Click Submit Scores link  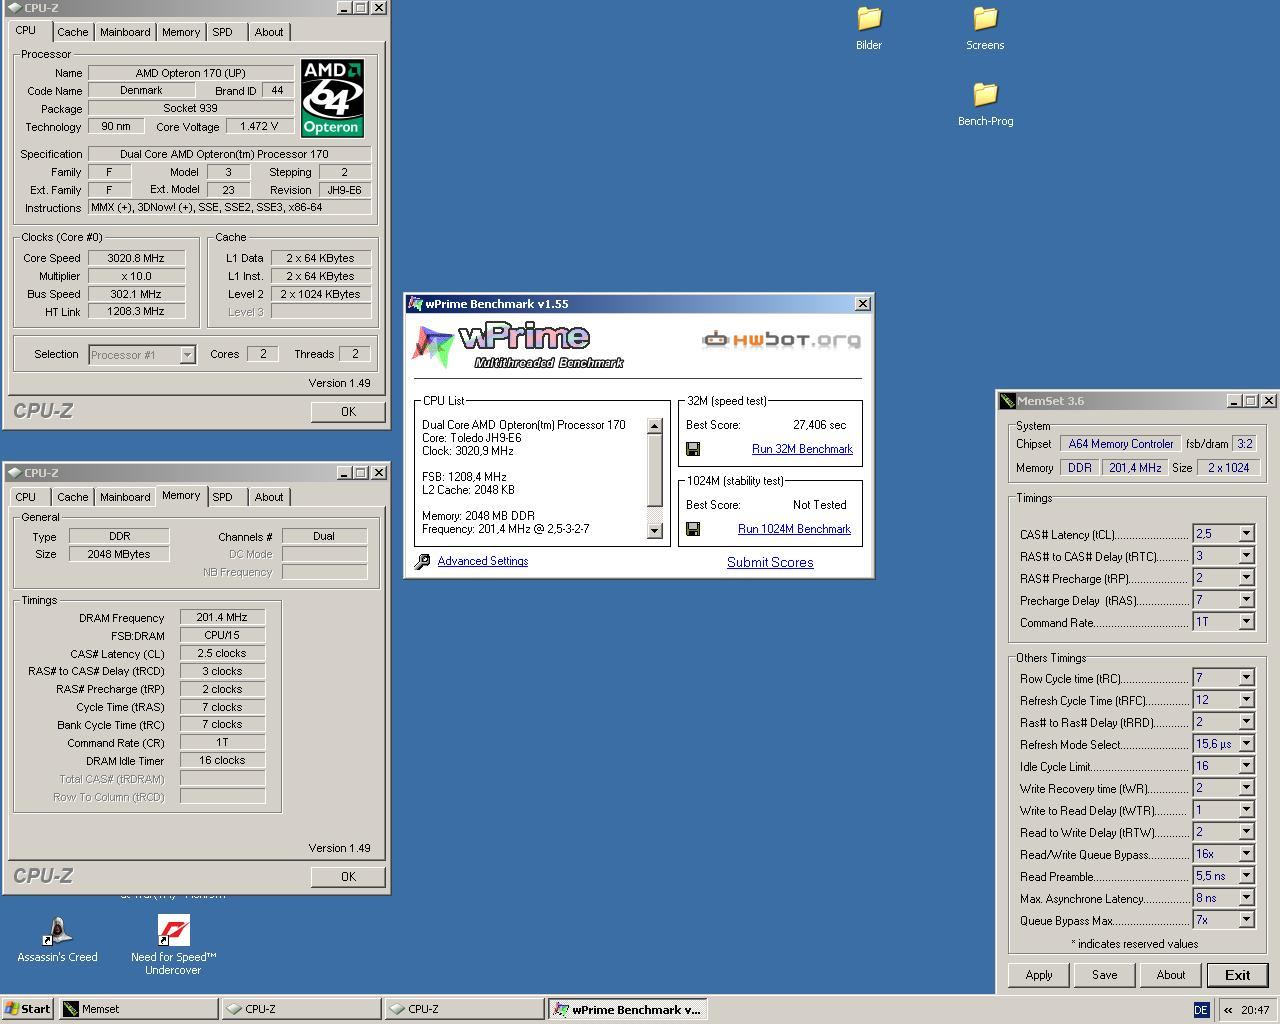pyautogui.click(x=770, y=562)
